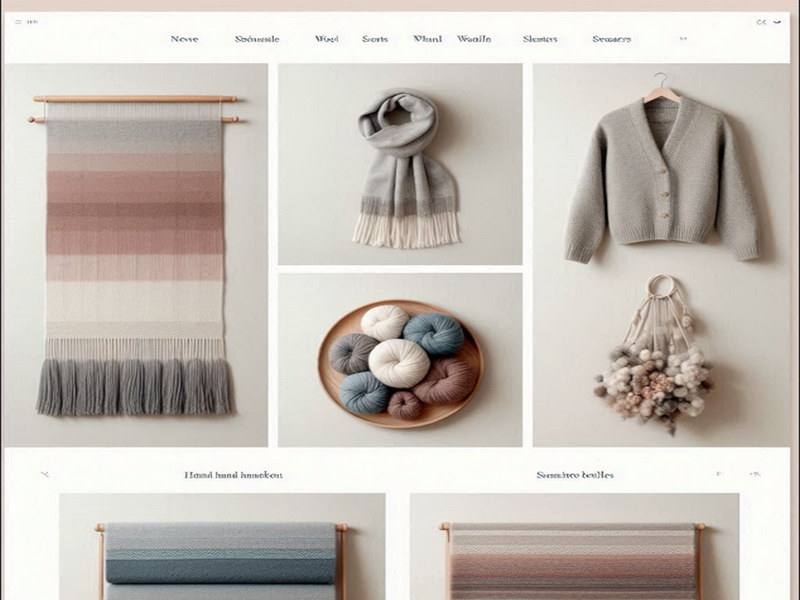This screenshot has height=600, width=800.
Task: Go to the Neve nav link
Action: 184,39
